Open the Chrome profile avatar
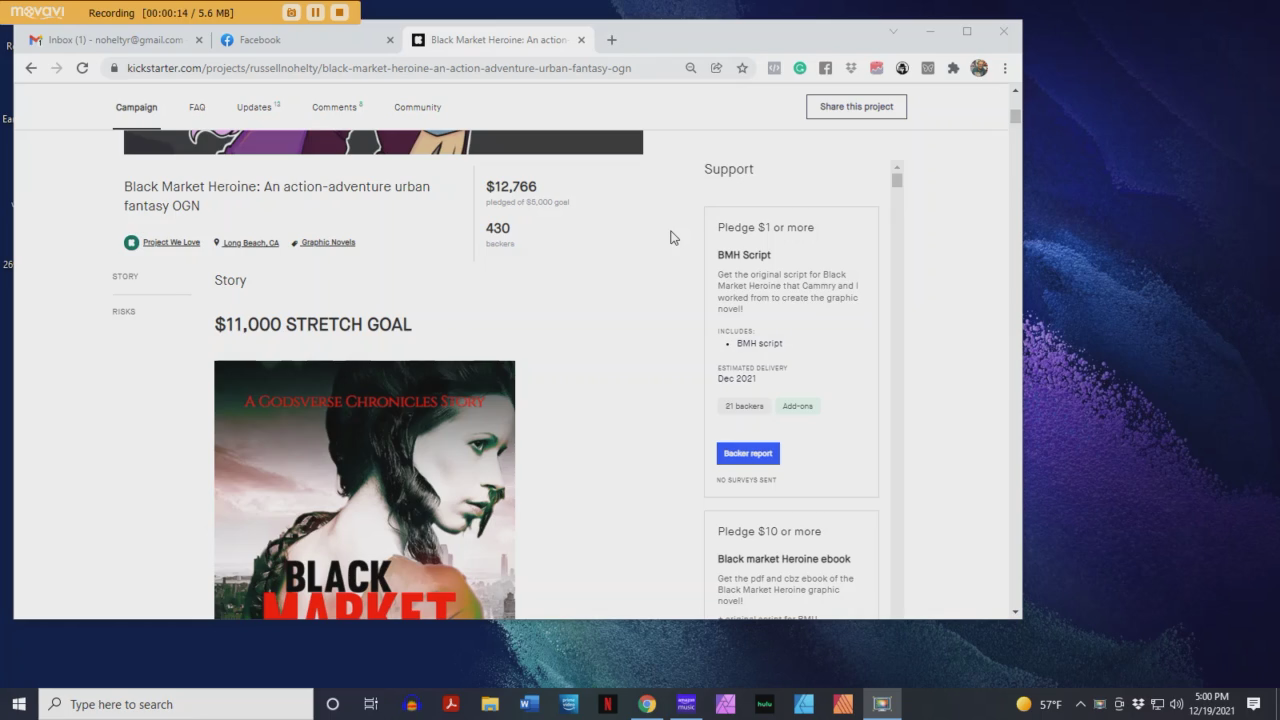The image size is (1280, 720). pos(979,68)
